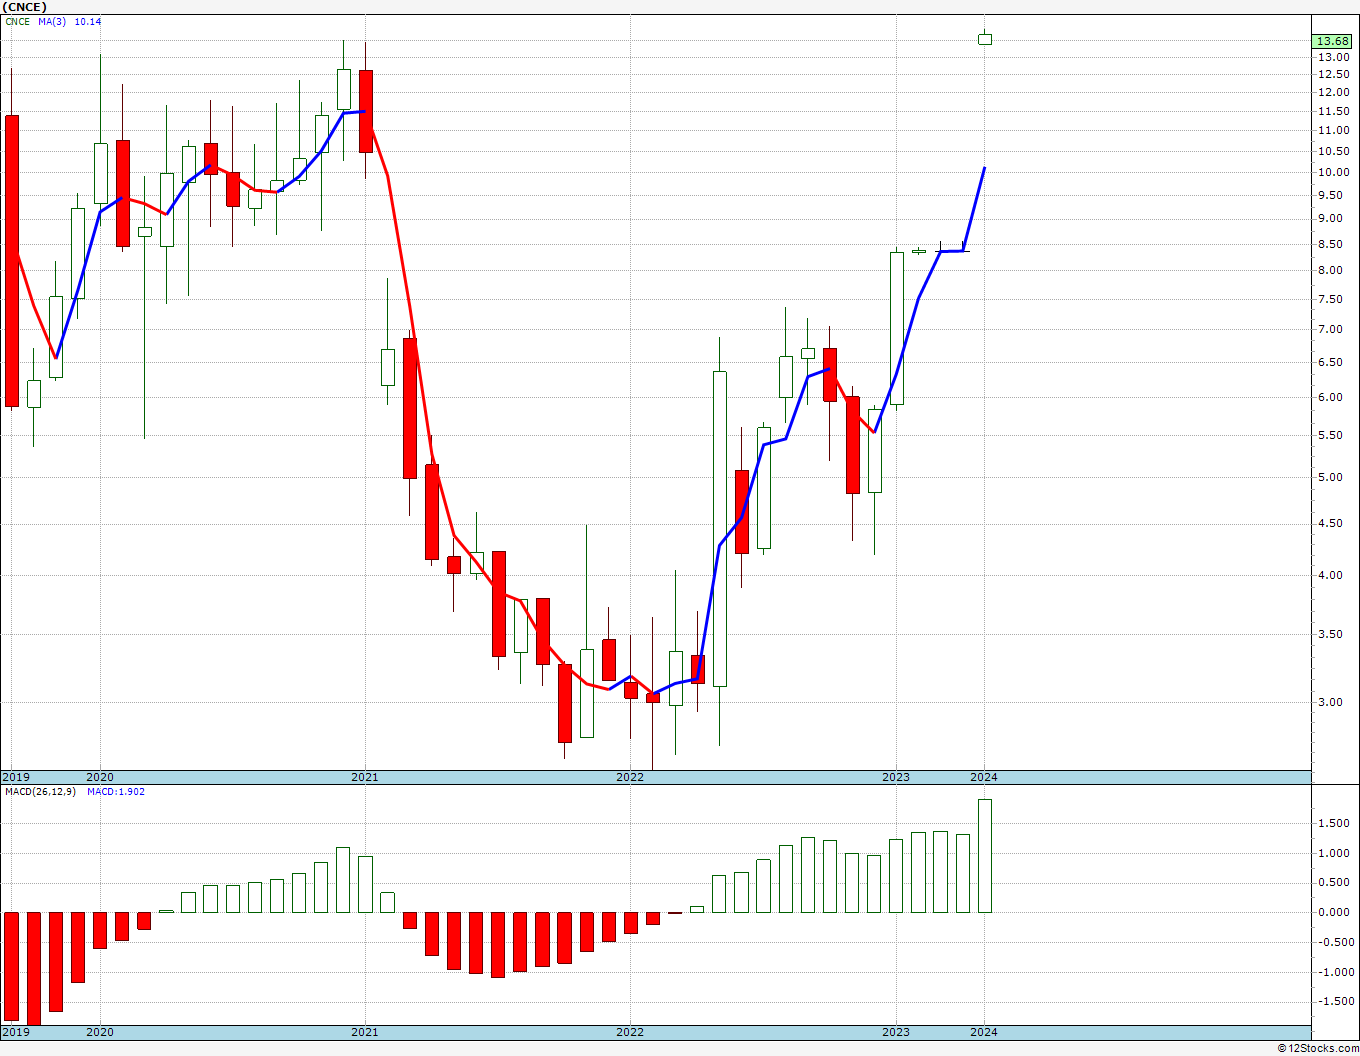Click the 13.00 price axis label
Viewport: 1360px width, 1056px height.
1333,58
